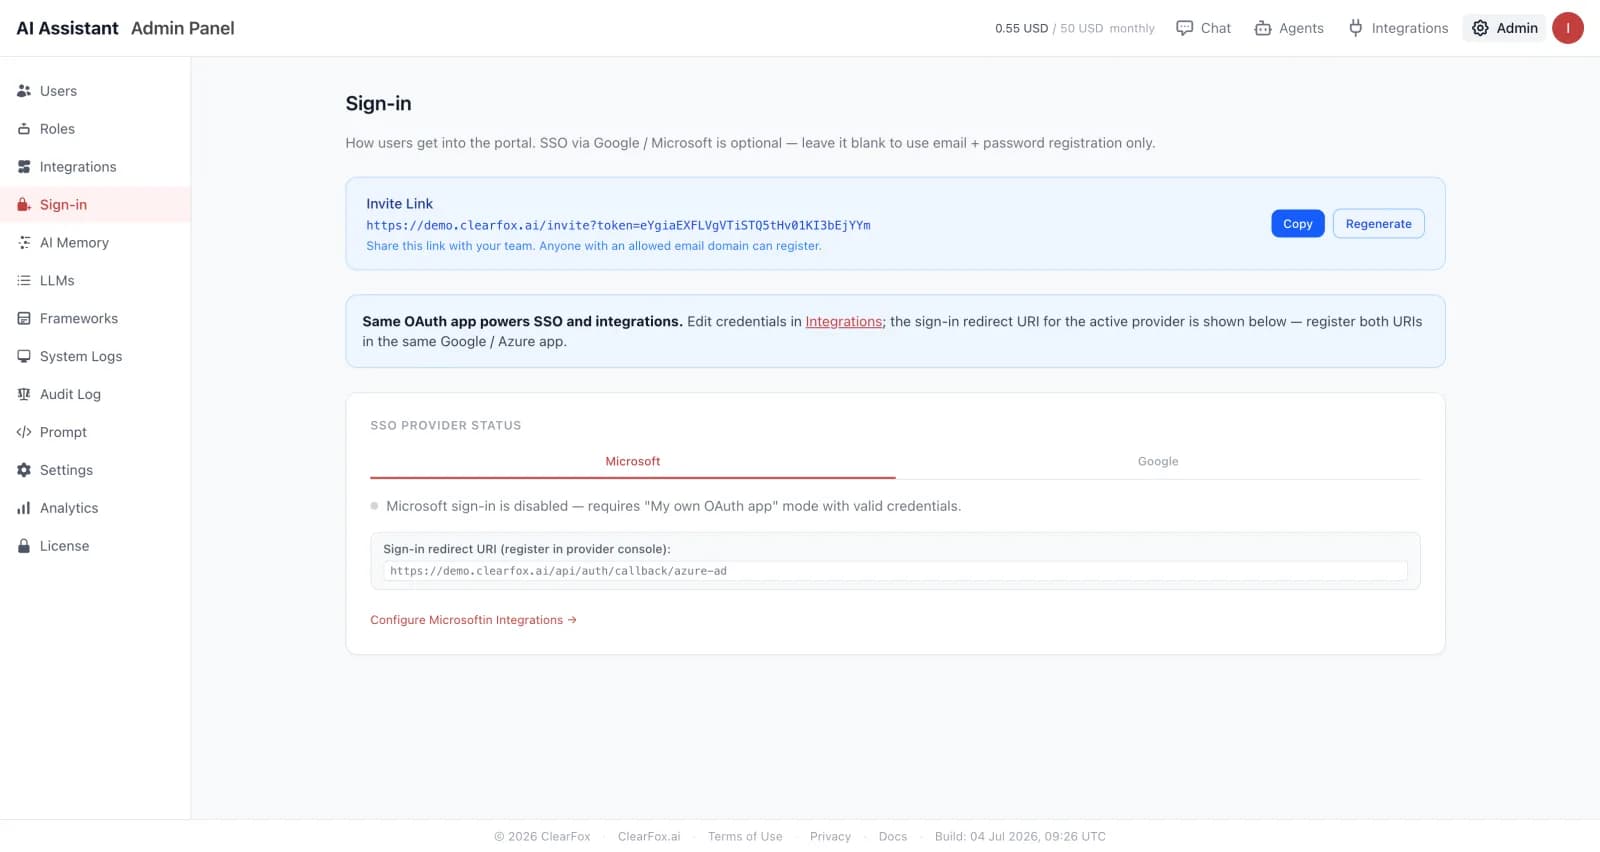Click the Admin button in header
Screen dimensions: 1600x852
pyautogui.click(x=1504, y=28)
